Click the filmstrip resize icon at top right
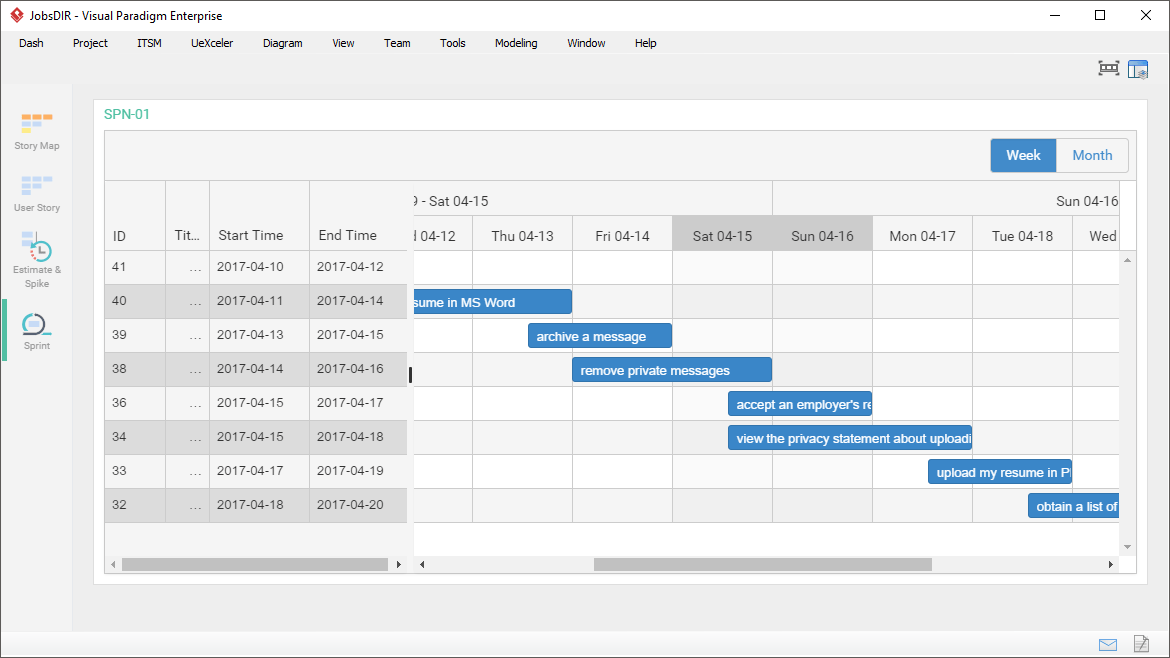 tap(1108, 68)
